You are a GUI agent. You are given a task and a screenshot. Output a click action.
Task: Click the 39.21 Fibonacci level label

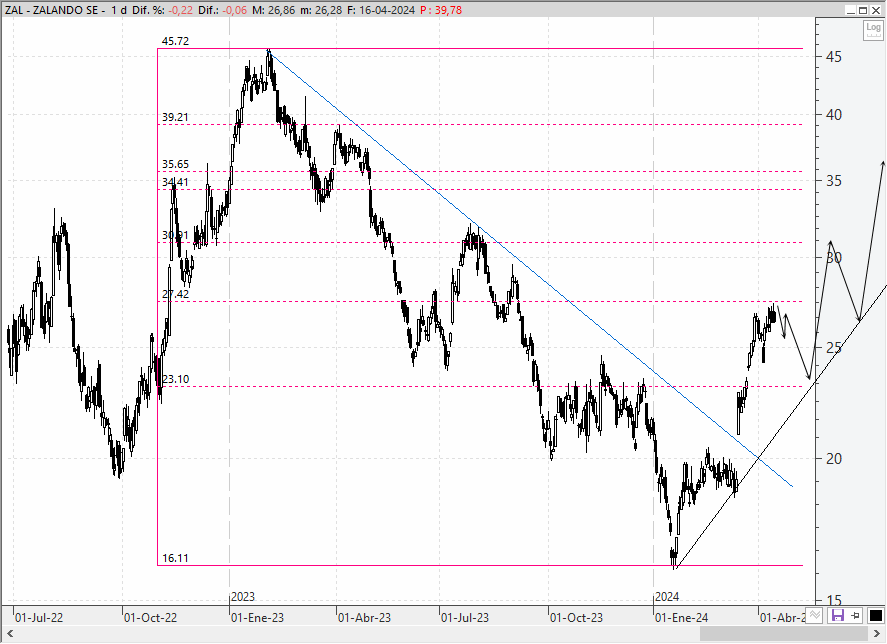tap(175, 117)
